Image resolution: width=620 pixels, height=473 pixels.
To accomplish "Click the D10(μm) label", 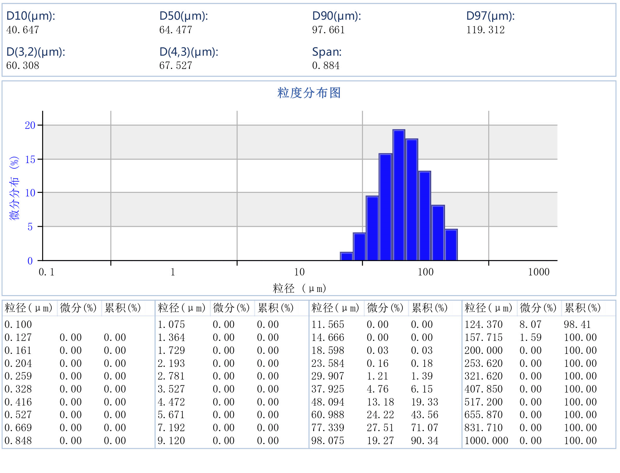I will 30,16.
